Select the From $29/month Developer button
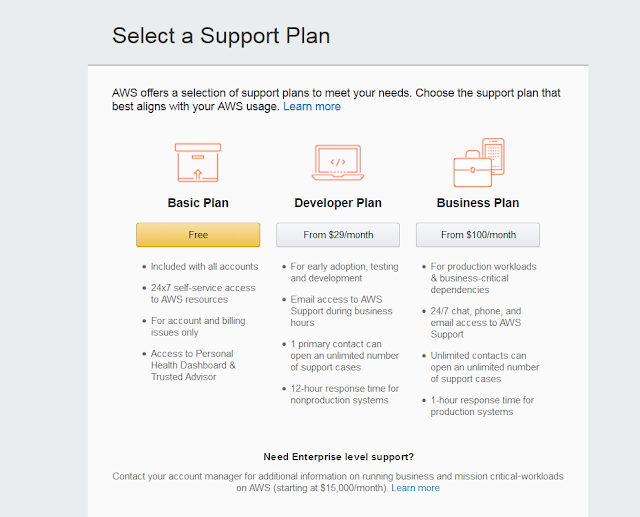Screen dimensions: 640x517 tap(338, 235)
